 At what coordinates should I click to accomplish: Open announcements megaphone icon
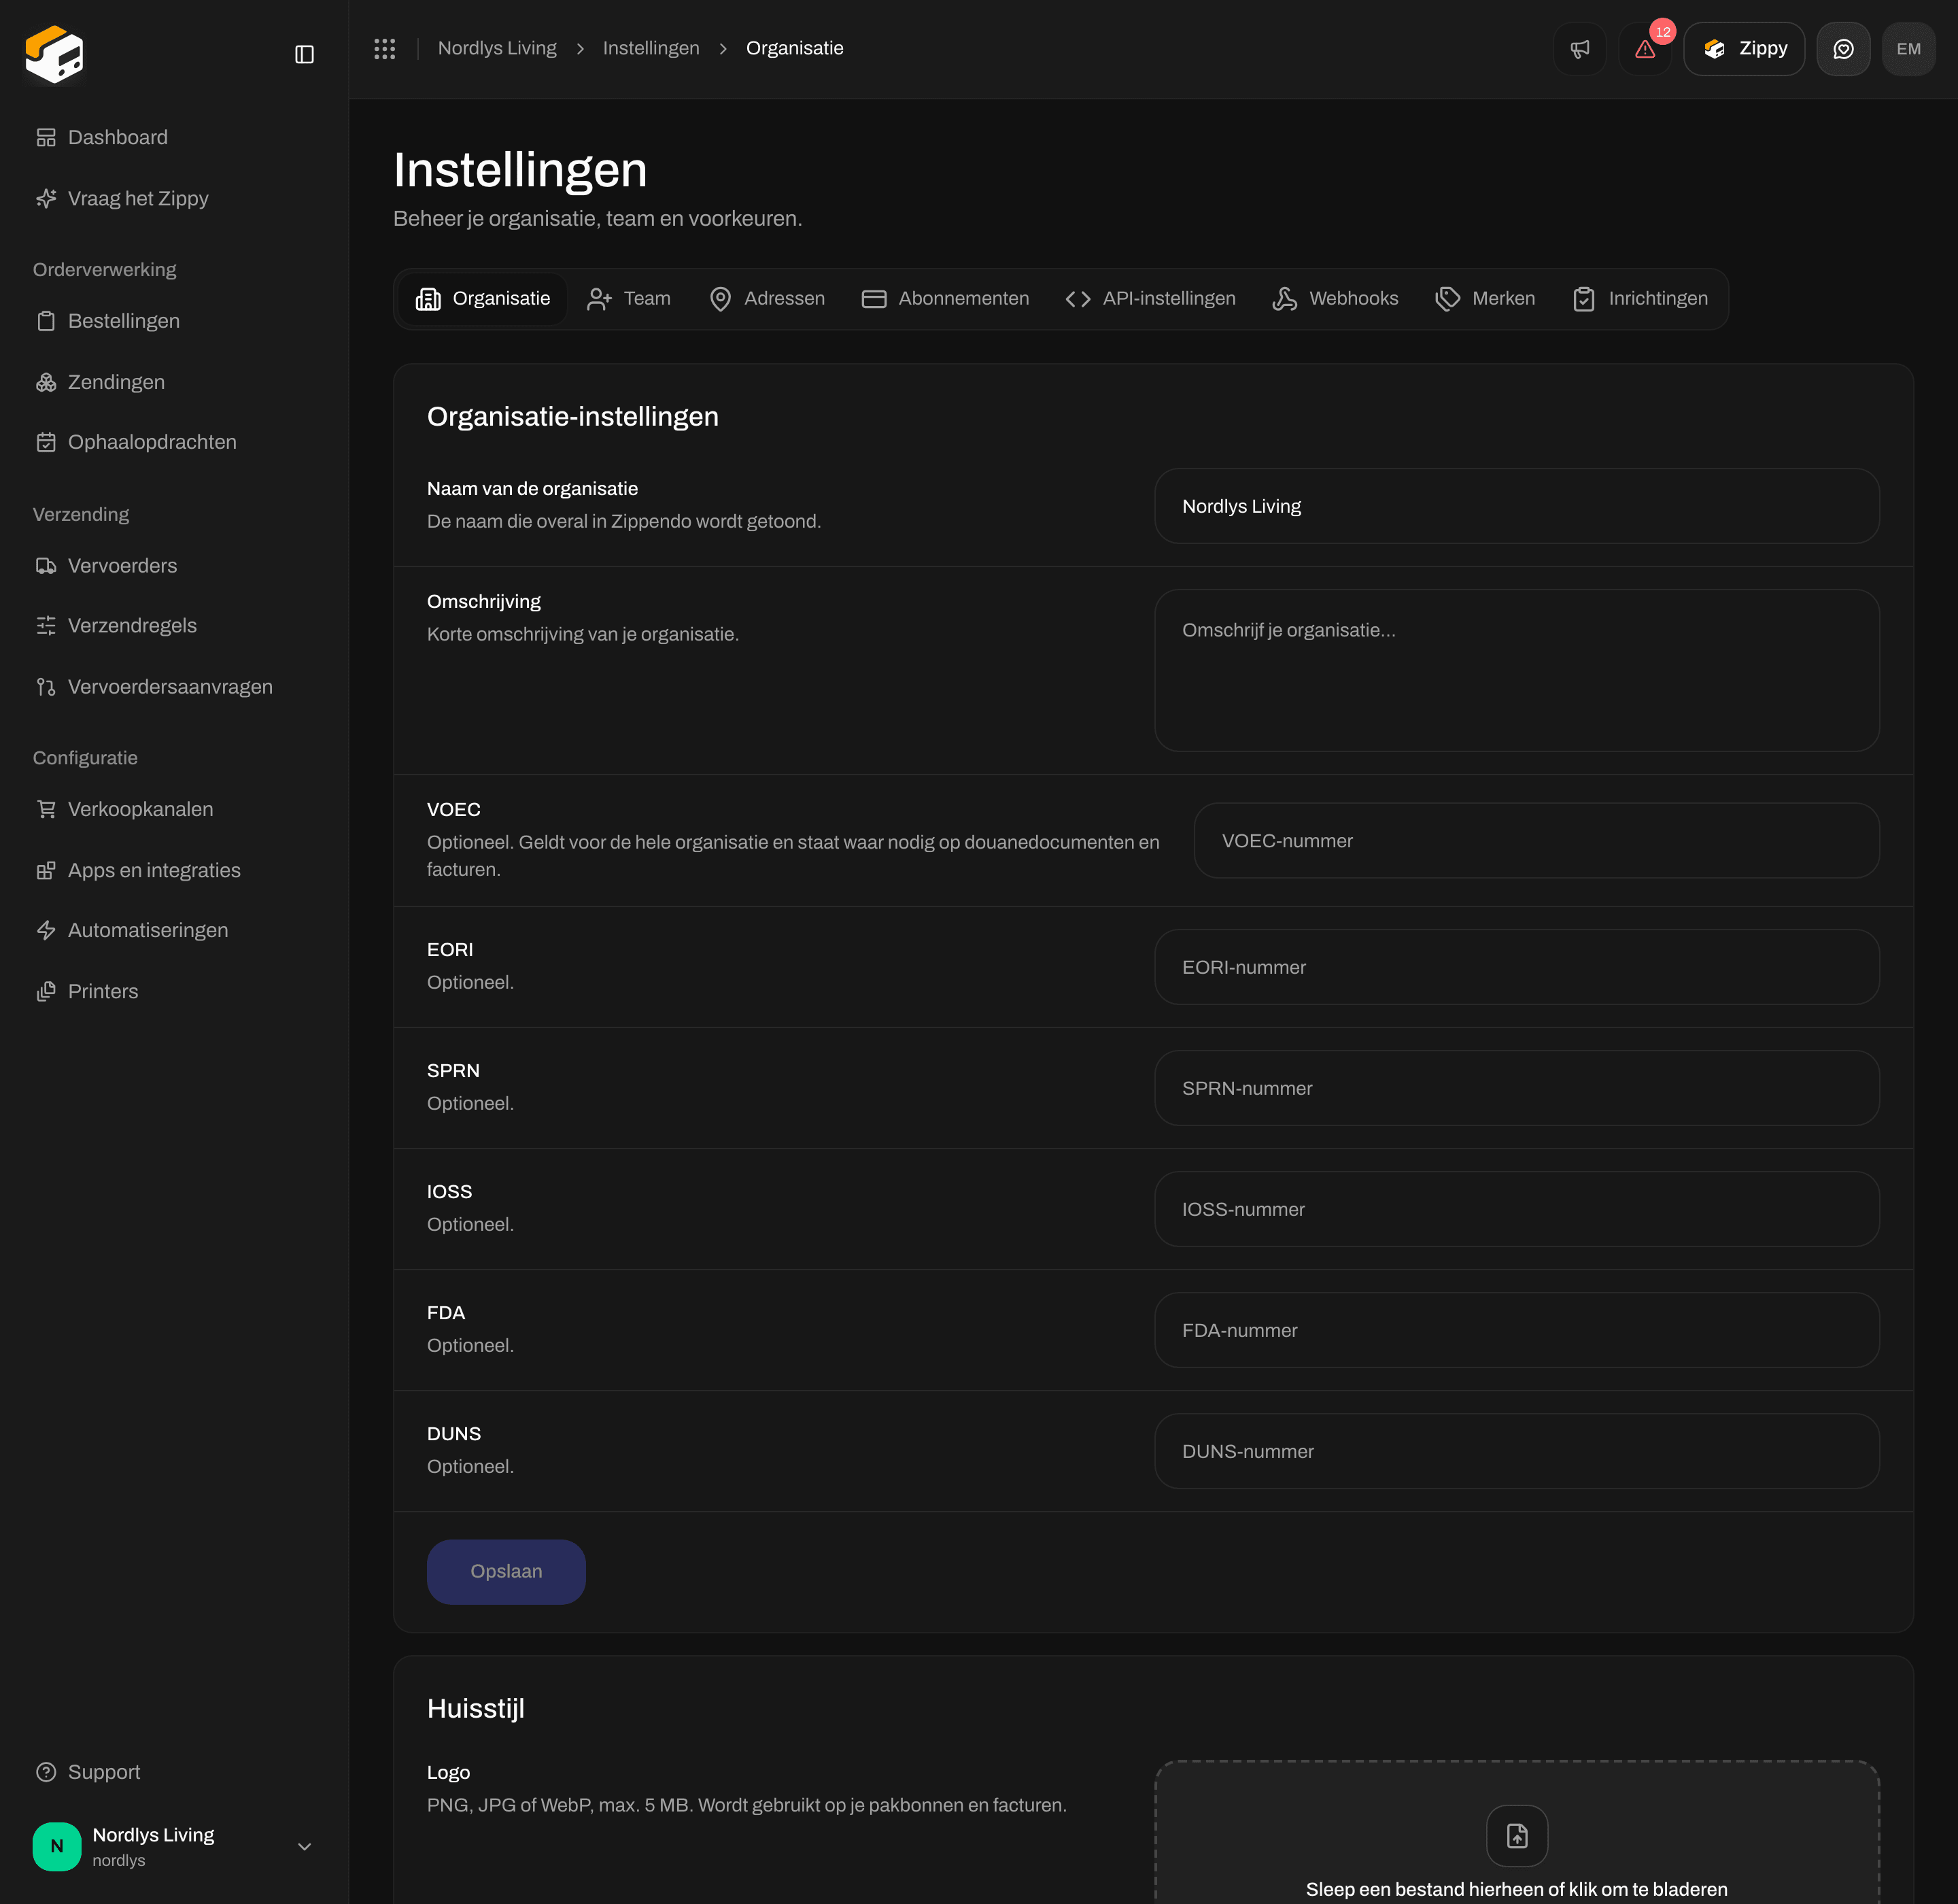coord(1580,49)
